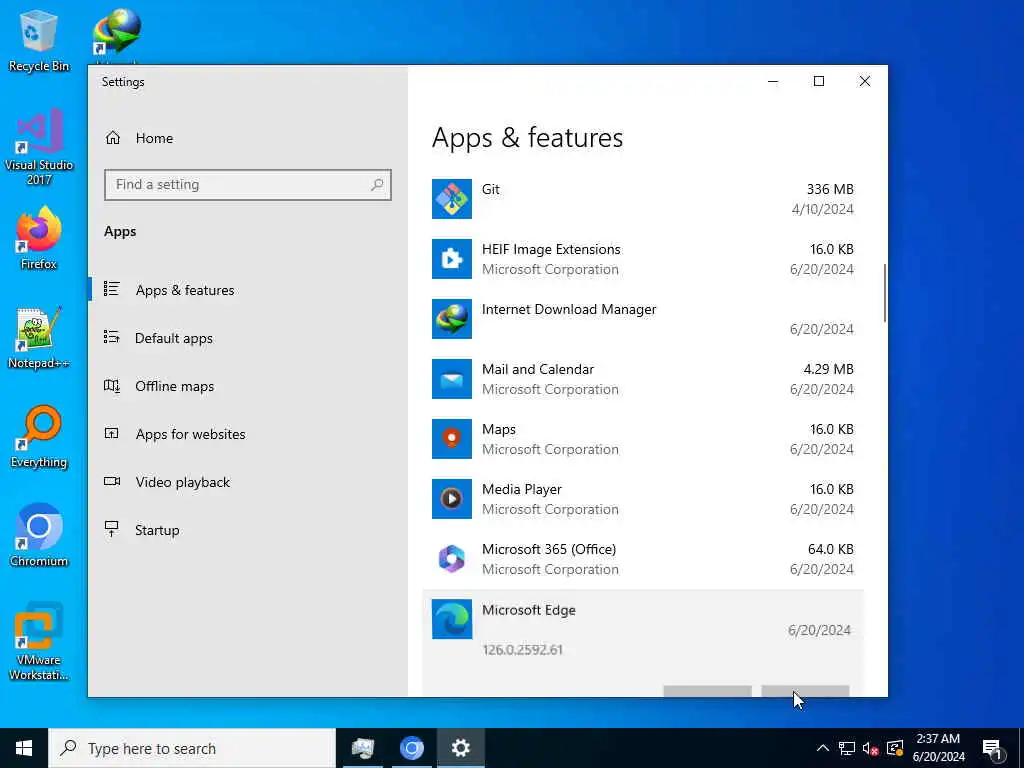Open the Apps for websites page
1024x768 pixels.
pyautogui.click(x=248, y=434)
